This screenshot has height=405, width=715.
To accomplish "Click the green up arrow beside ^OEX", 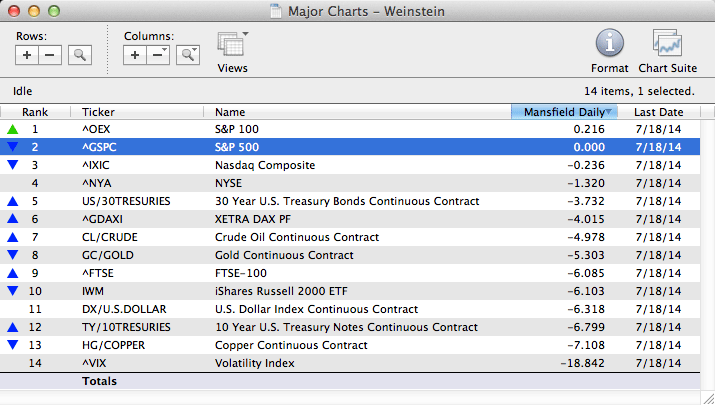I will tap(13, 129).
